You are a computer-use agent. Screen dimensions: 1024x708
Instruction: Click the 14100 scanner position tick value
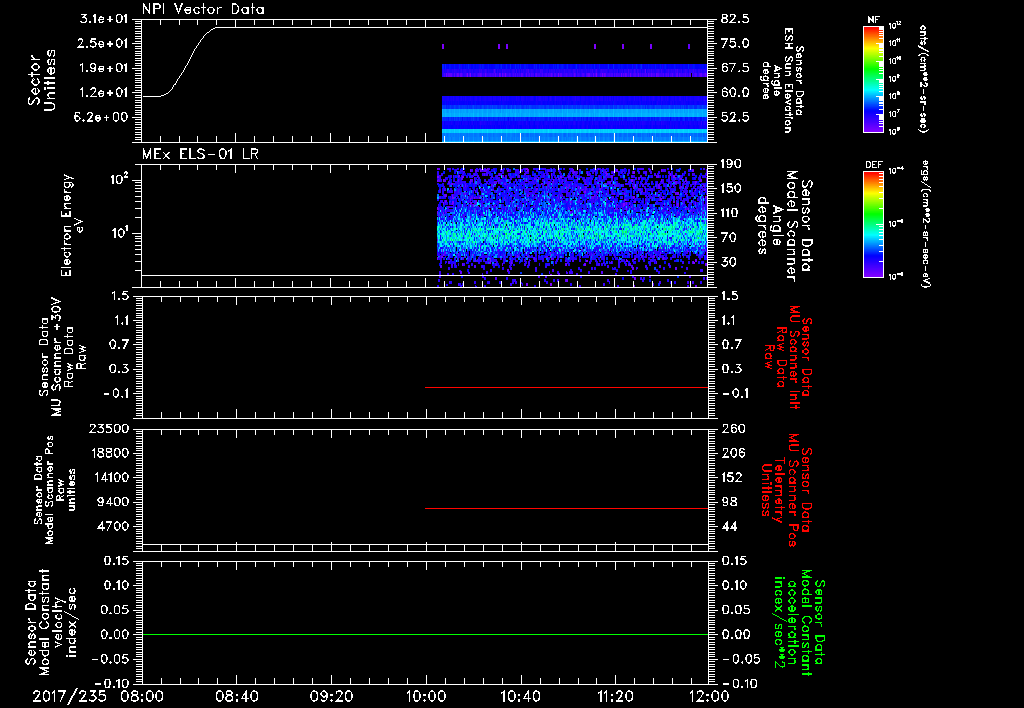tap(109, 477)
